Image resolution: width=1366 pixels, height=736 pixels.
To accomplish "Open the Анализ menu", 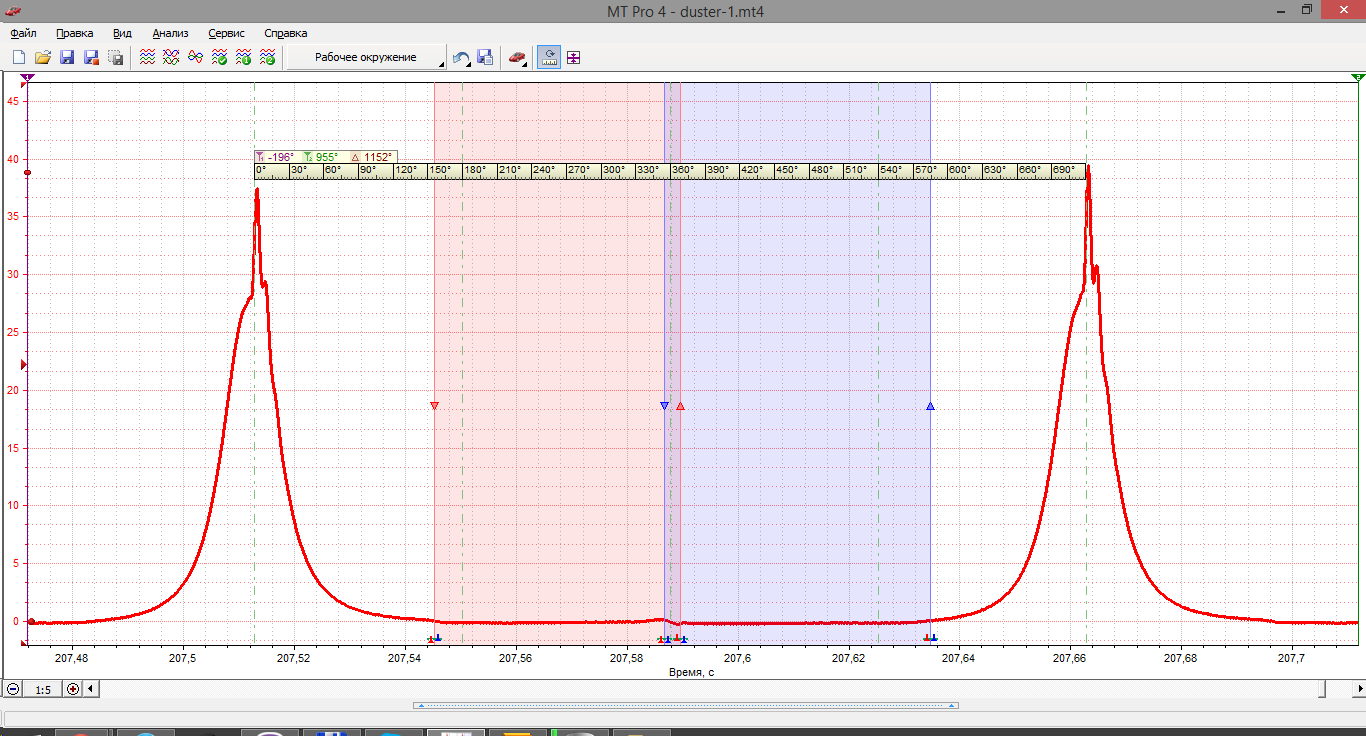I will [x=170, y=33].
